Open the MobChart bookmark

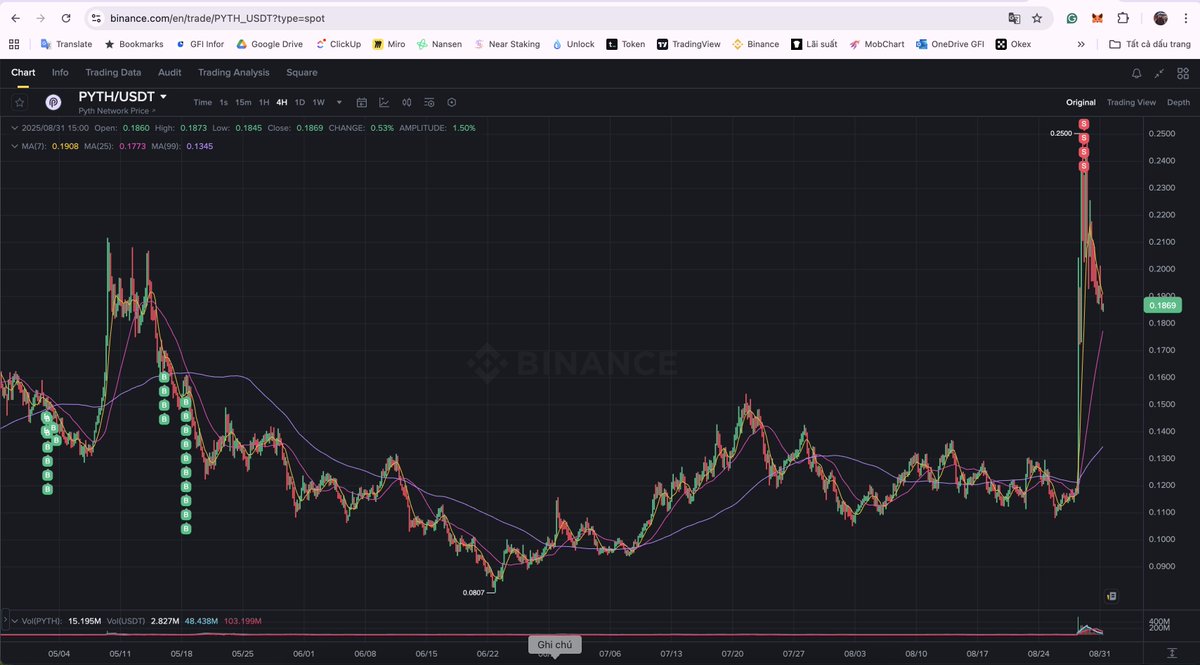(877, 44)
